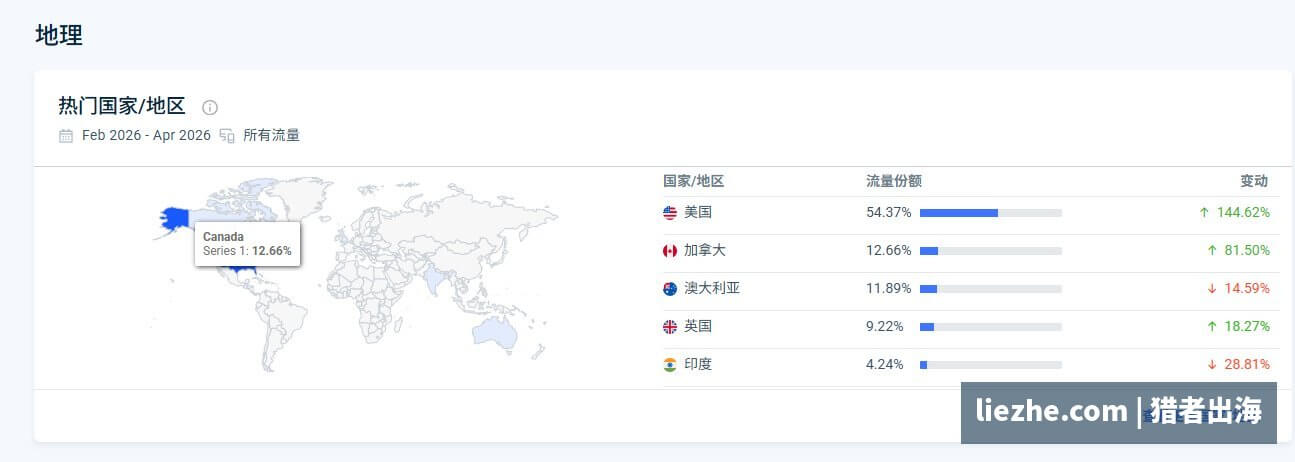Click the 81.50% change value
Viewport: 1295px width, 462px height.
click(x=1247, y=251)
